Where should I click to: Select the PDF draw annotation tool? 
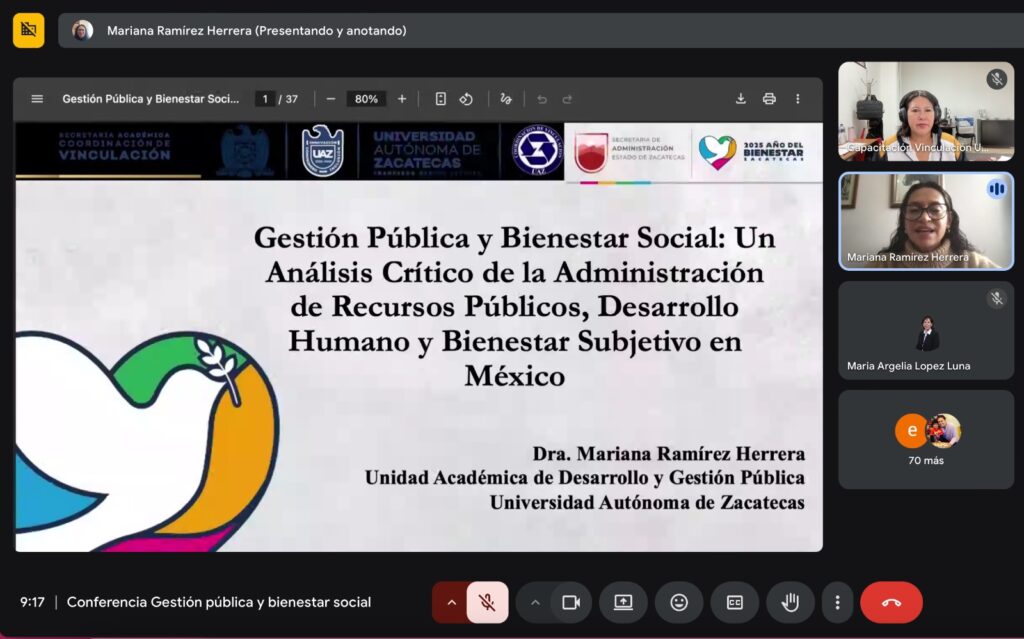coord(506,99)
